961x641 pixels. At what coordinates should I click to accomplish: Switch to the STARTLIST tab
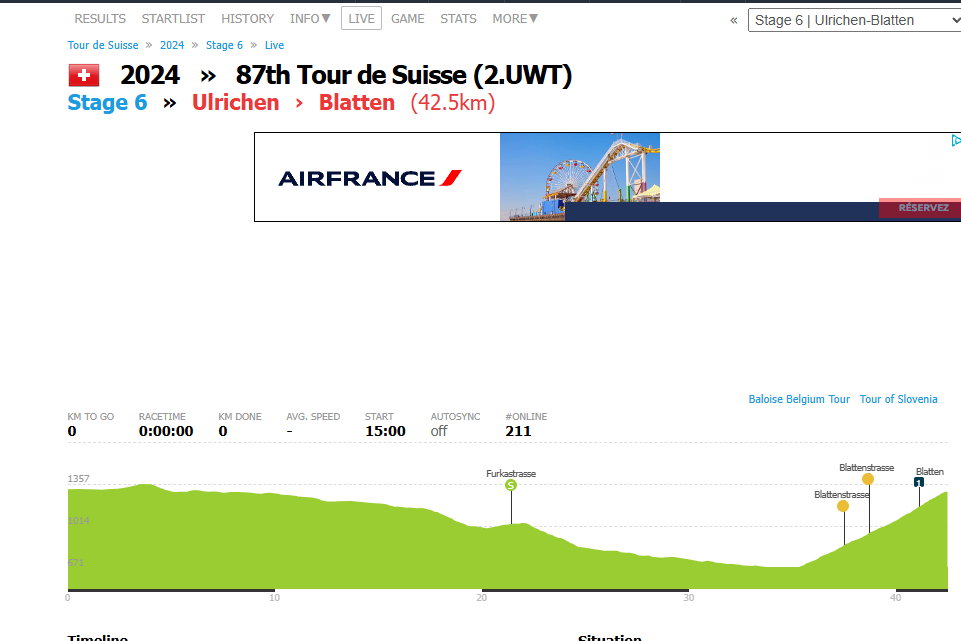[173, 19]
